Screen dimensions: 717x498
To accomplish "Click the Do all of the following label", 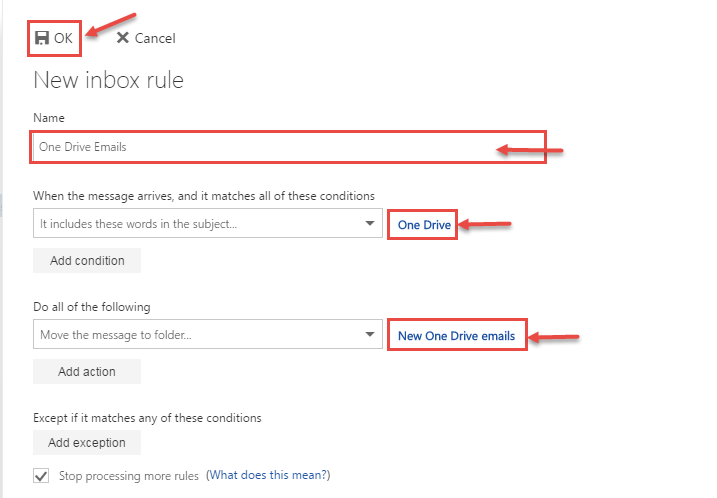I will click(x=91, y=307).
